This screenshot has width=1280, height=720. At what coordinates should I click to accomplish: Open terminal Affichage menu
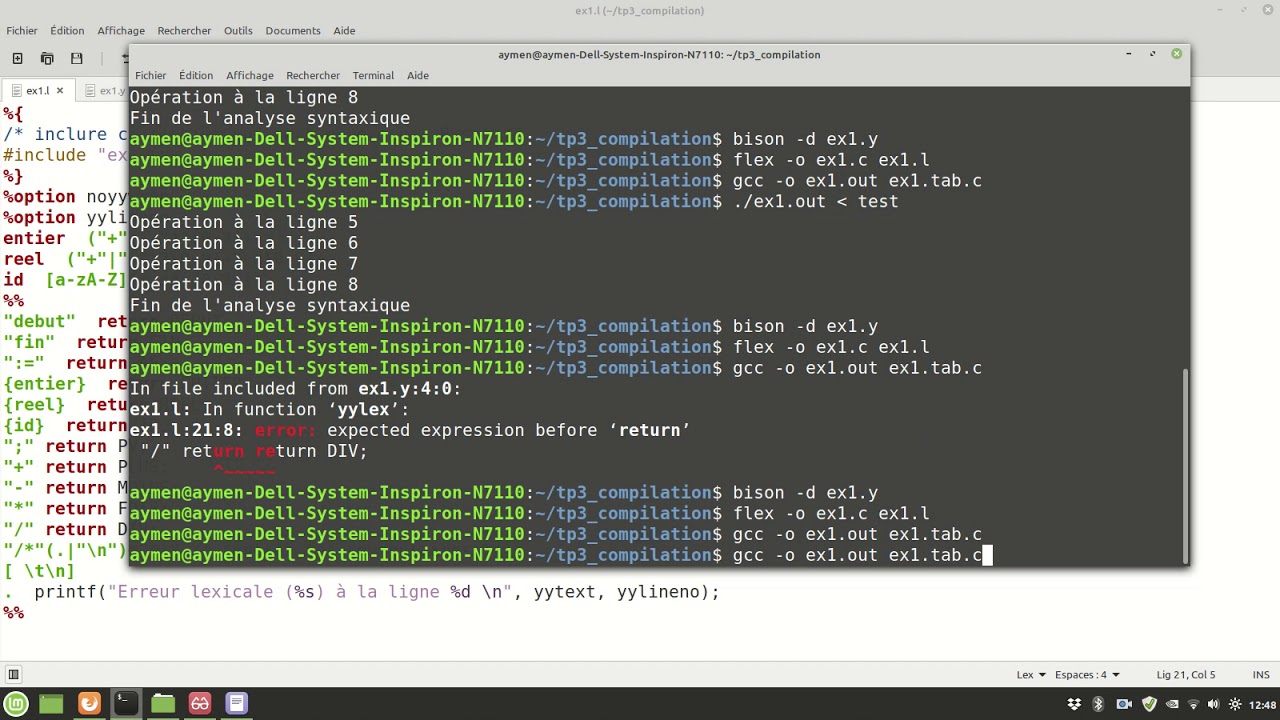point(250,76)
